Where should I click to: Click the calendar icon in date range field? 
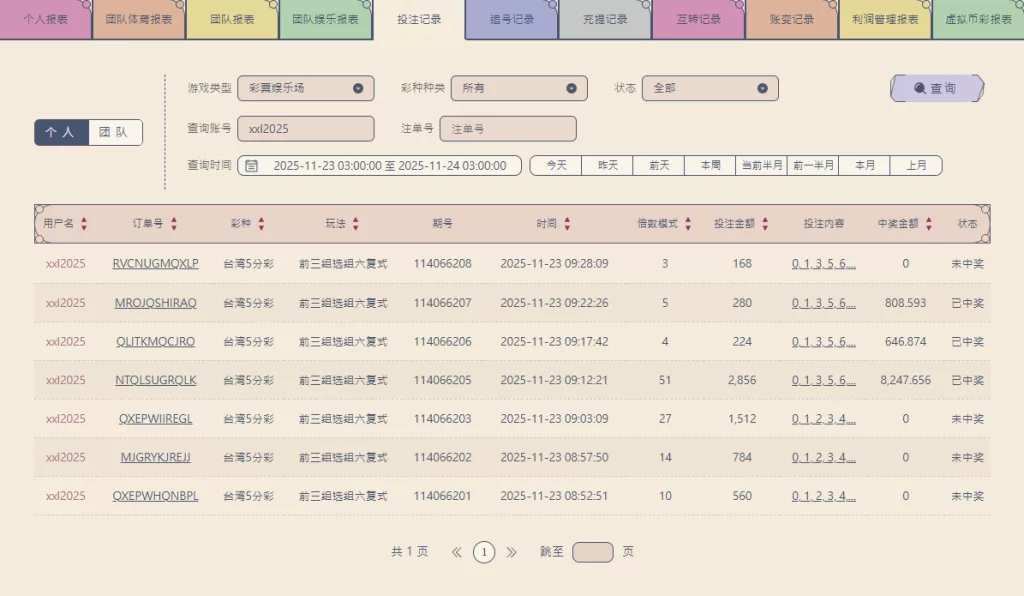tap(252, 166)
